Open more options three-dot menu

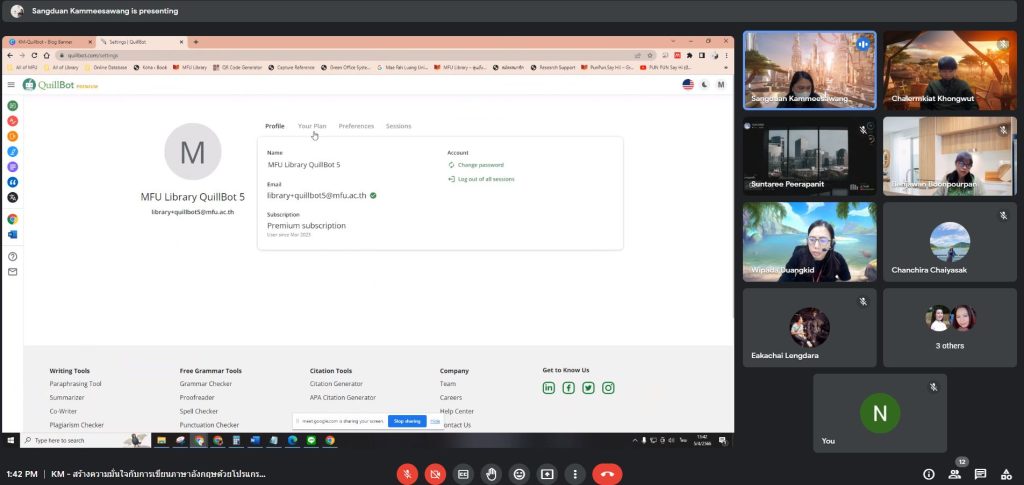tap(575, 474)
